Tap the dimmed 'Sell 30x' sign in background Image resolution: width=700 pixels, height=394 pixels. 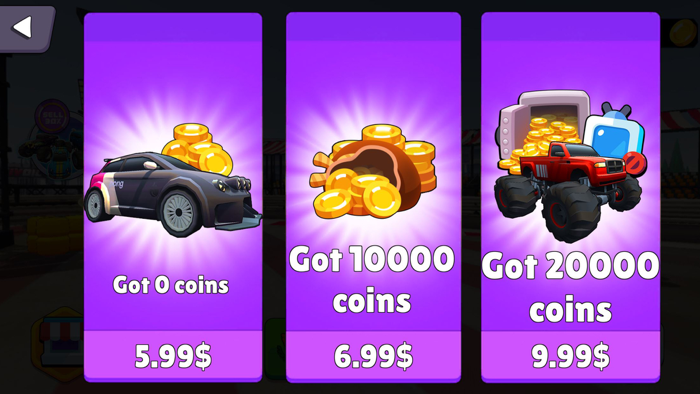coord(52,116)
